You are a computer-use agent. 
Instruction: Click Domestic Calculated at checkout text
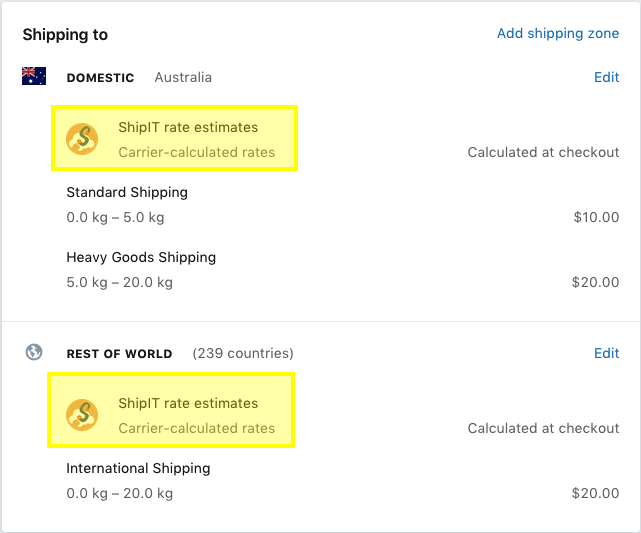(x=543, y=152)
